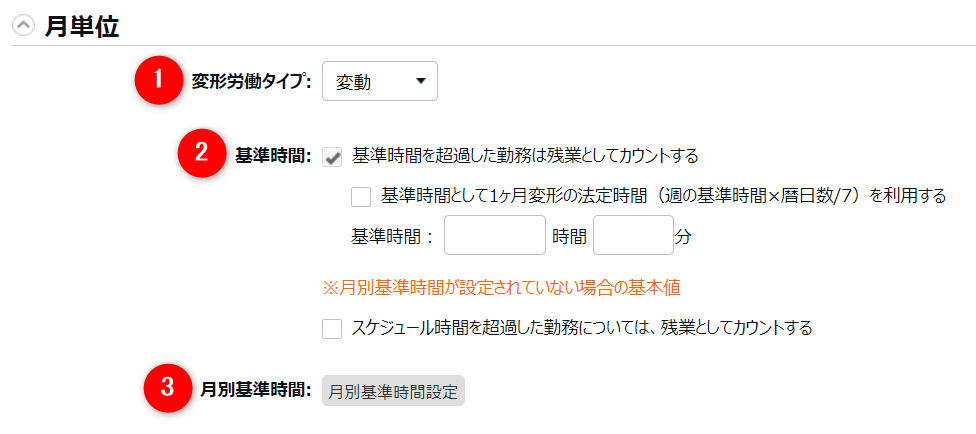Click the orange ※月別基準時間が設定されていない note
Screen dimensions: 976x434
501,287
